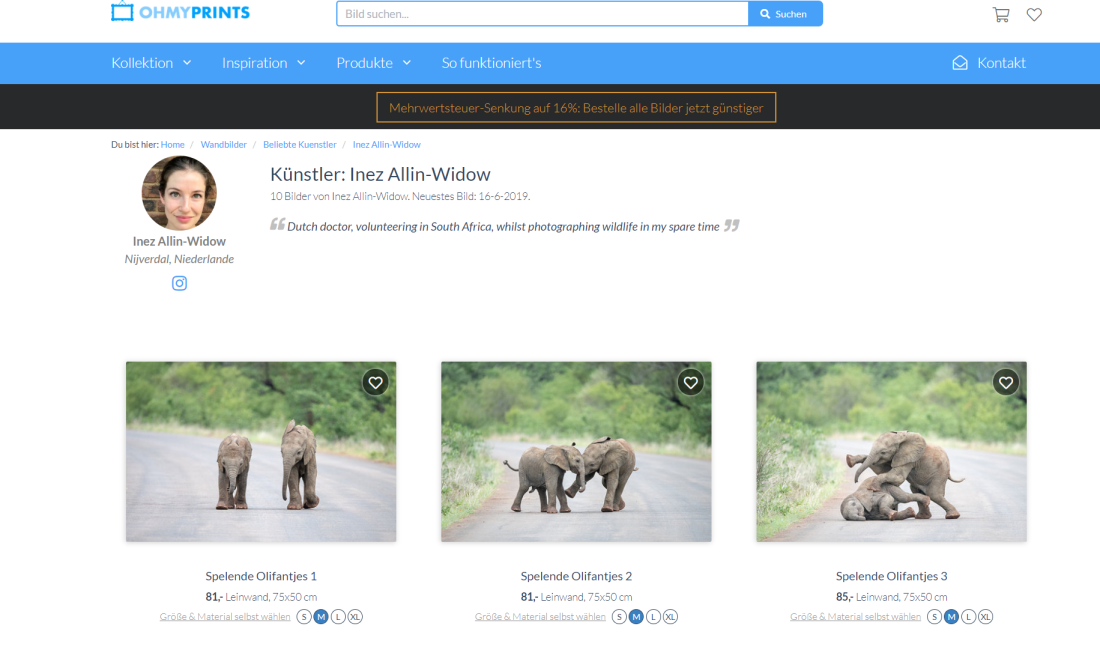Open the wishlist heart icon in header
This screenshot has height=659, width=1100.
coord(1034,14)
